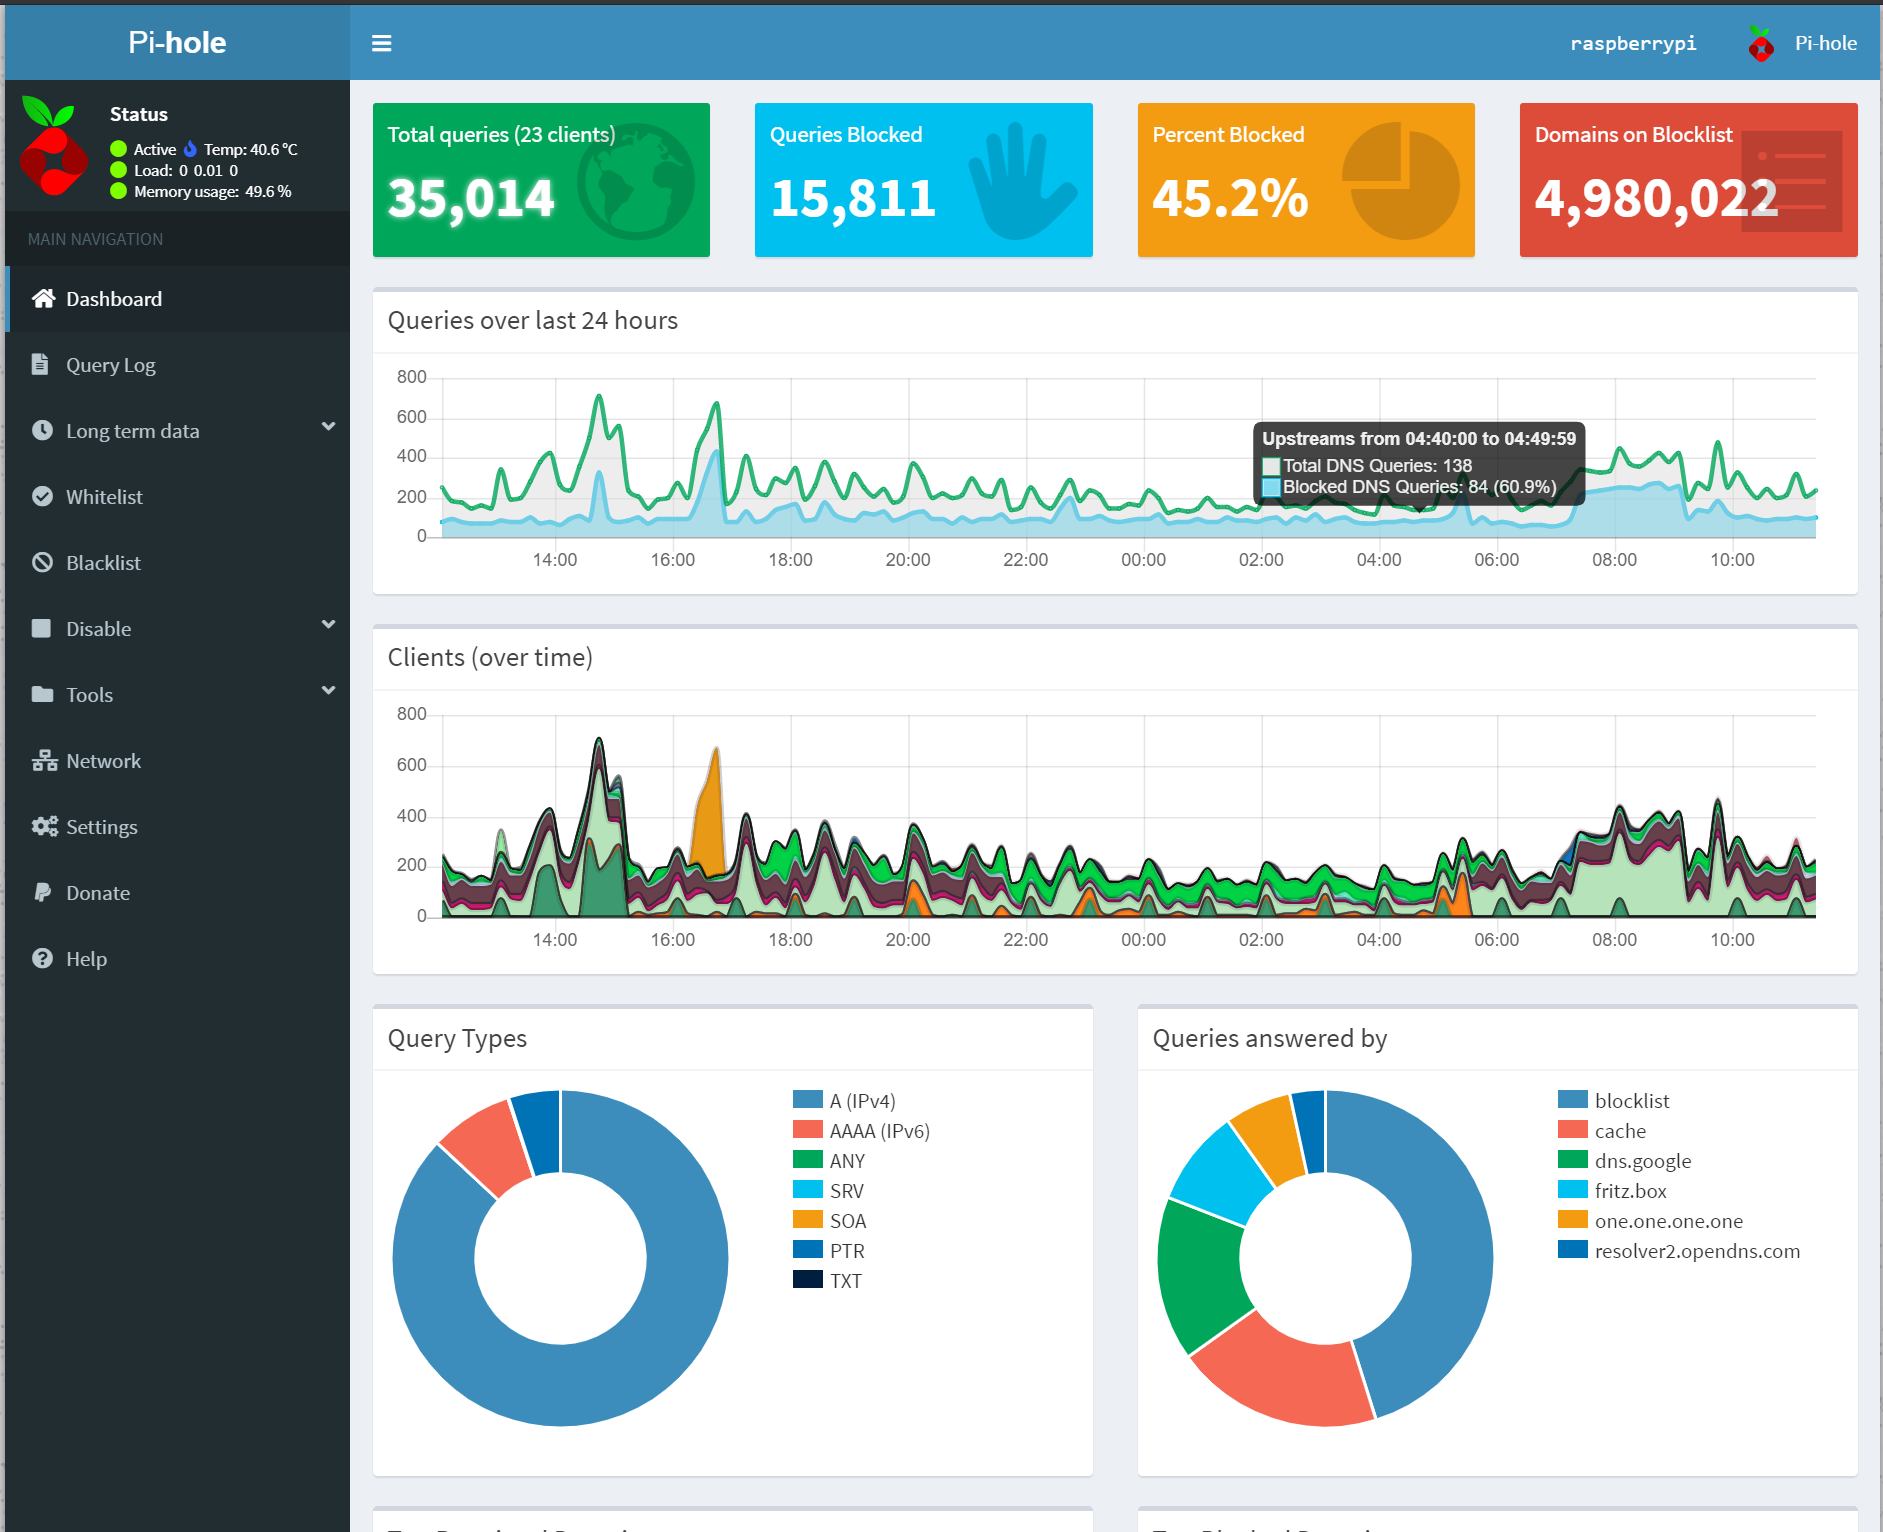The width and height of the screenshot is (1883, 1532).
Task: Click the Dashboard home icon
Action: tap(43, 298)
